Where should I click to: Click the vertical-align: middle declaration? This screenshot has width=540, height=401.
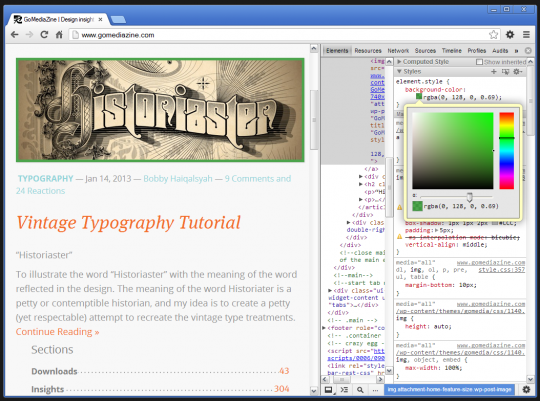point(446,245)
